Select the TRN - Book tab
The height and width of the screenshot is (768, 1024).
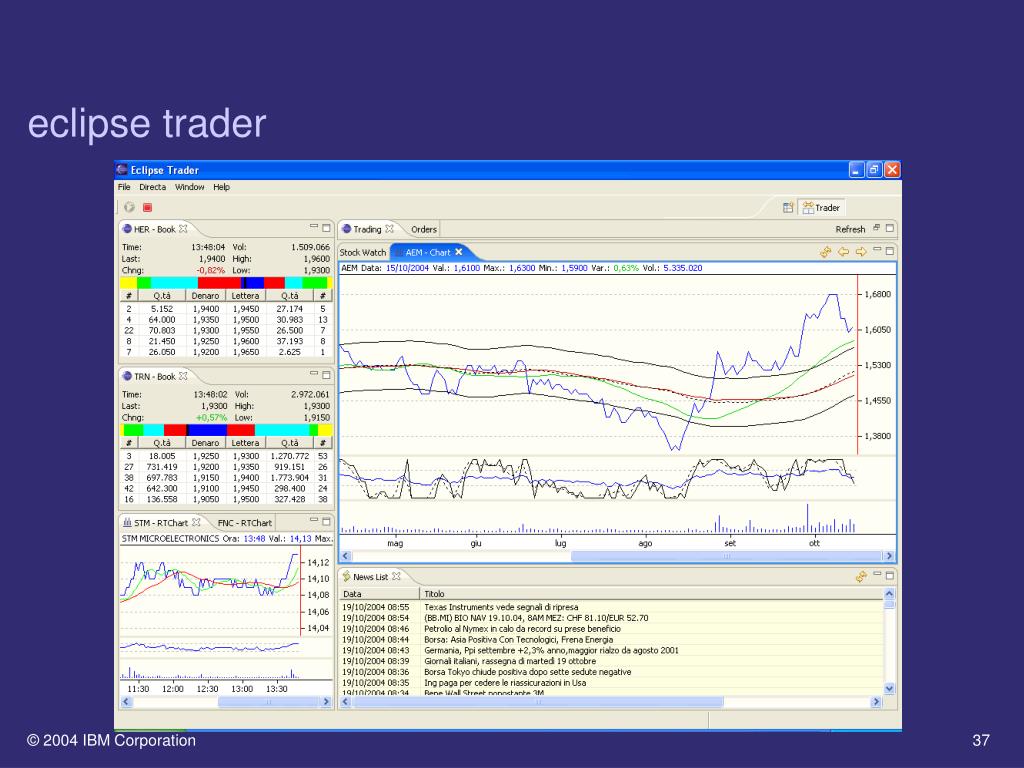pos(155,376)
